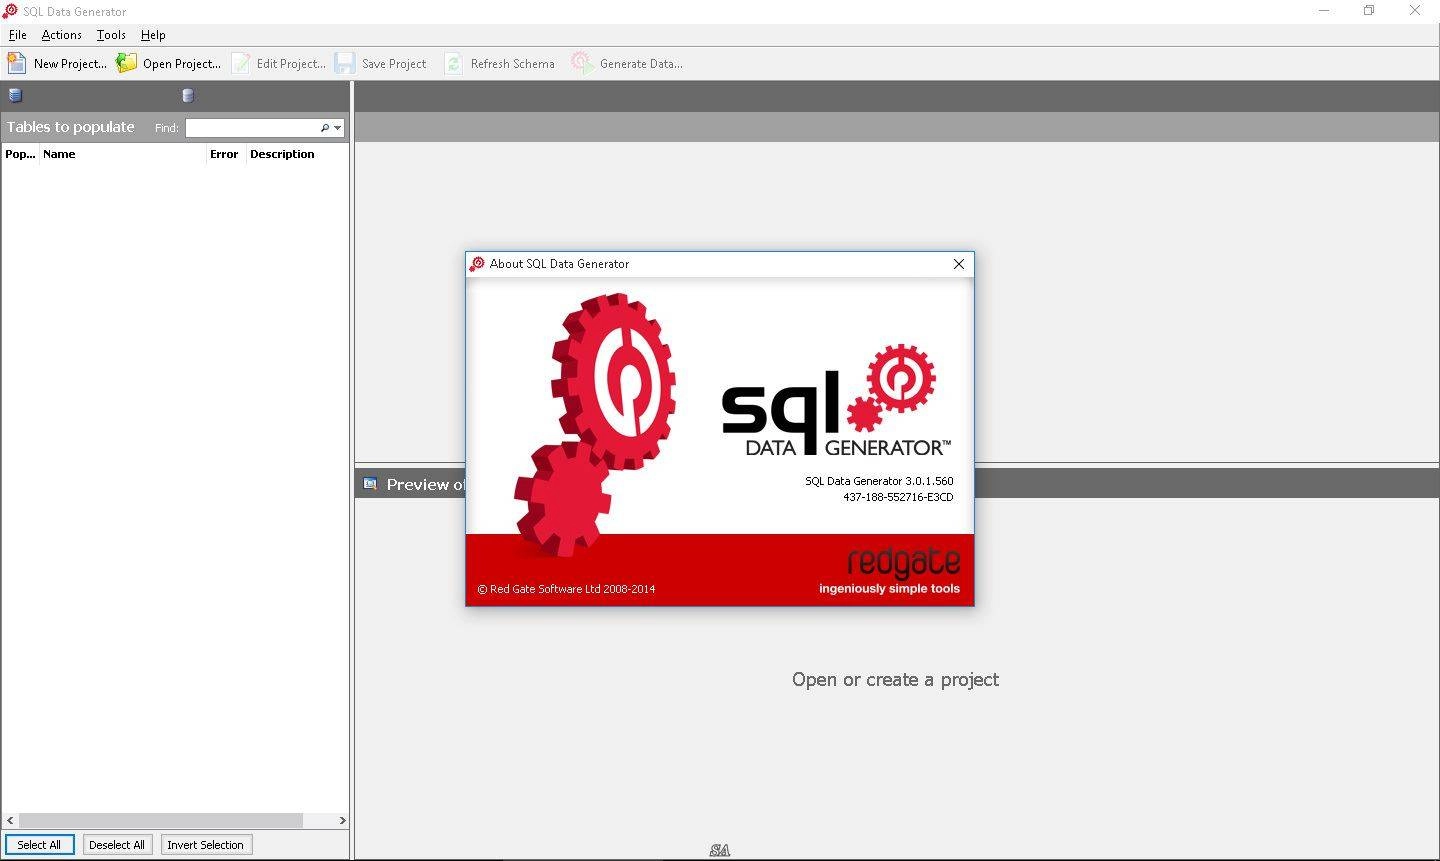Open the Help menu
Image resolution: width=1440 pixels, height=861 pixels.
[153, 35]
